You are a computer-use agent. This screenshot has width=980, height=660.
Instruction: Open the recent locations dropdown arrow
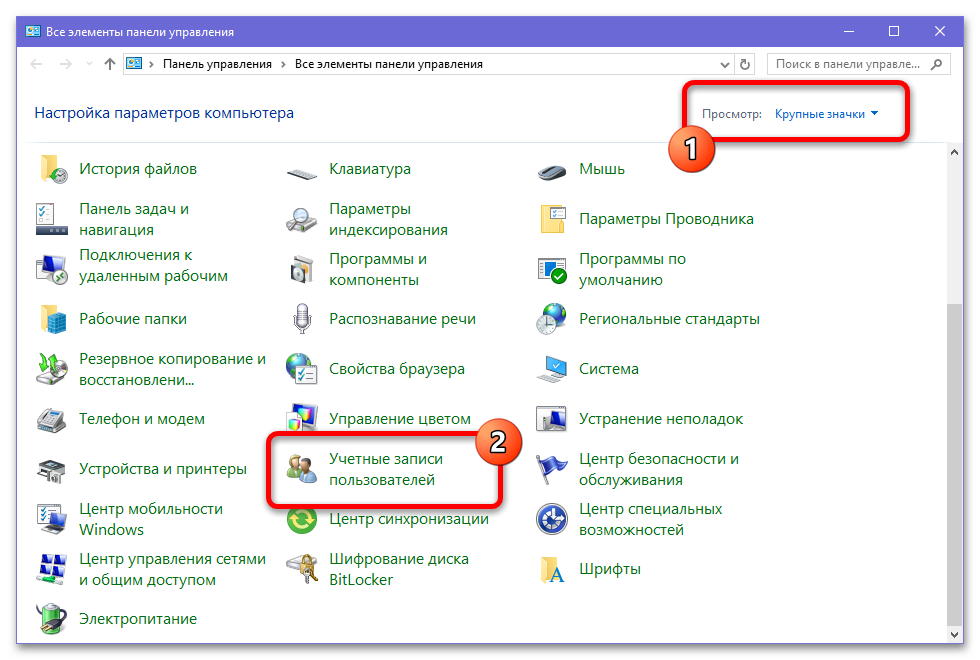(x=89, y=64)
